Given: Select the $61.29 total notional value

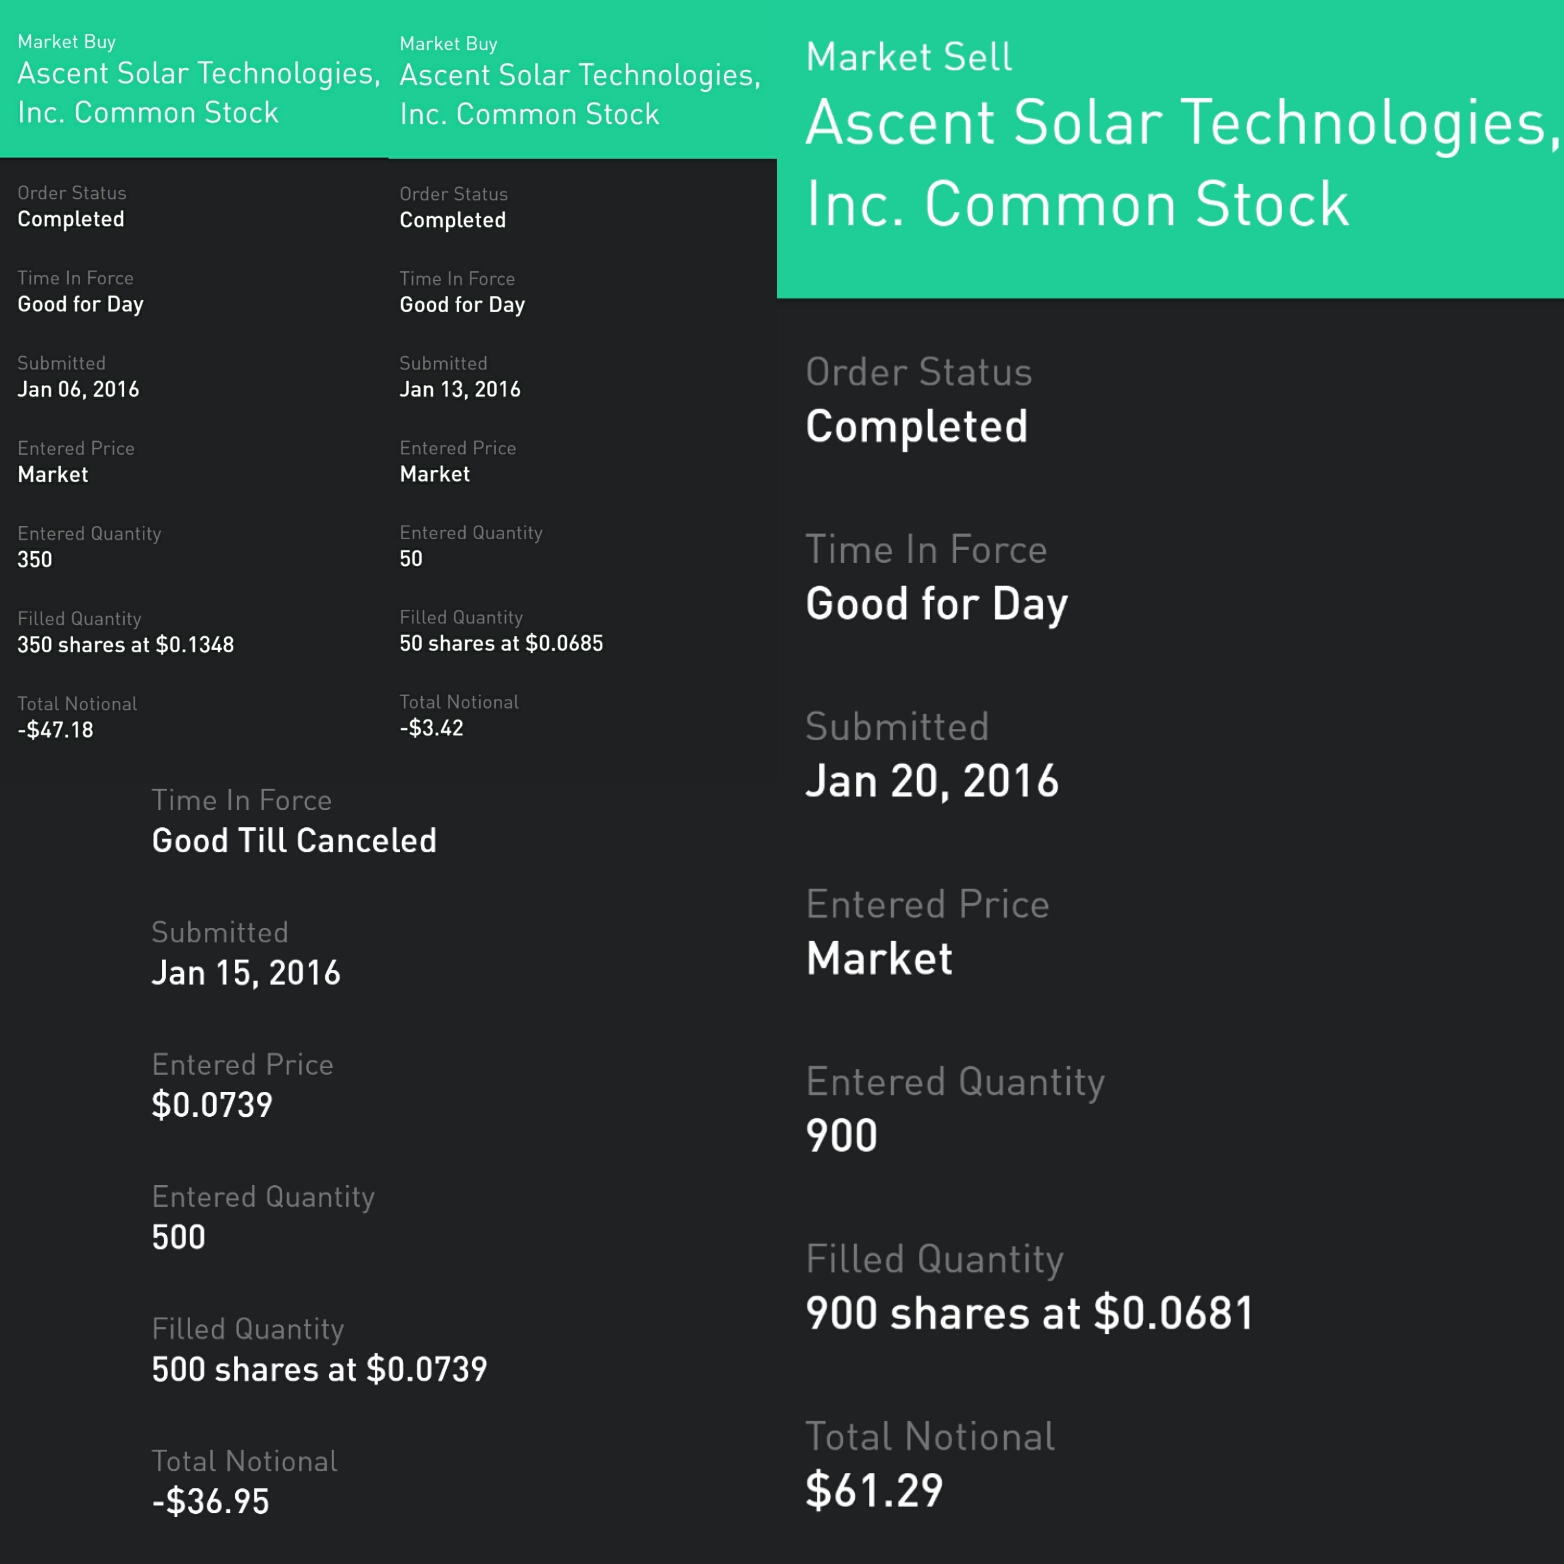Looking at the screenshot, I should (x=874, y=1490).
